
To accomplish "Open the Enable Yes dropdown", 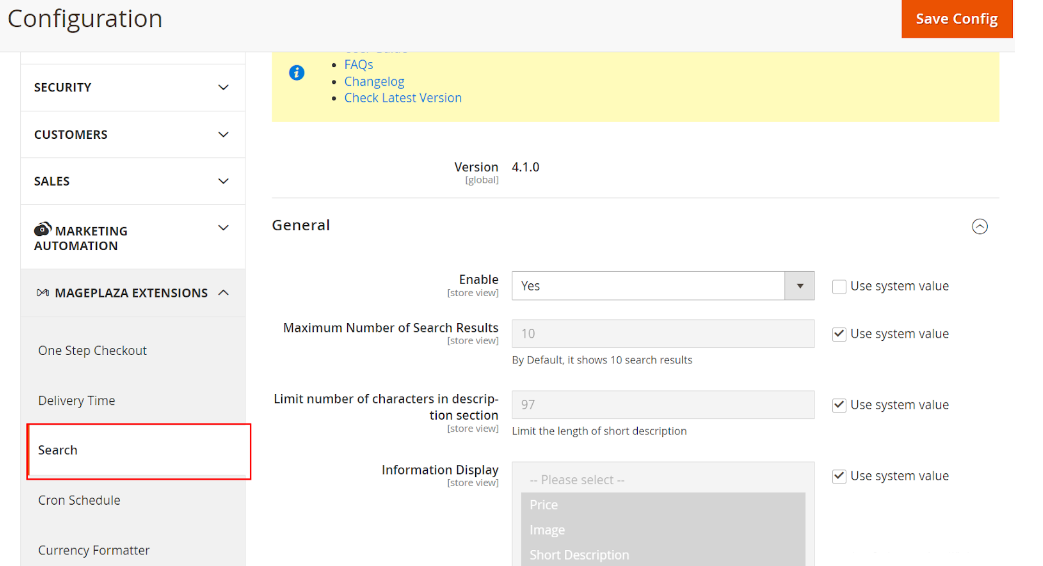I will coord(662,286).
